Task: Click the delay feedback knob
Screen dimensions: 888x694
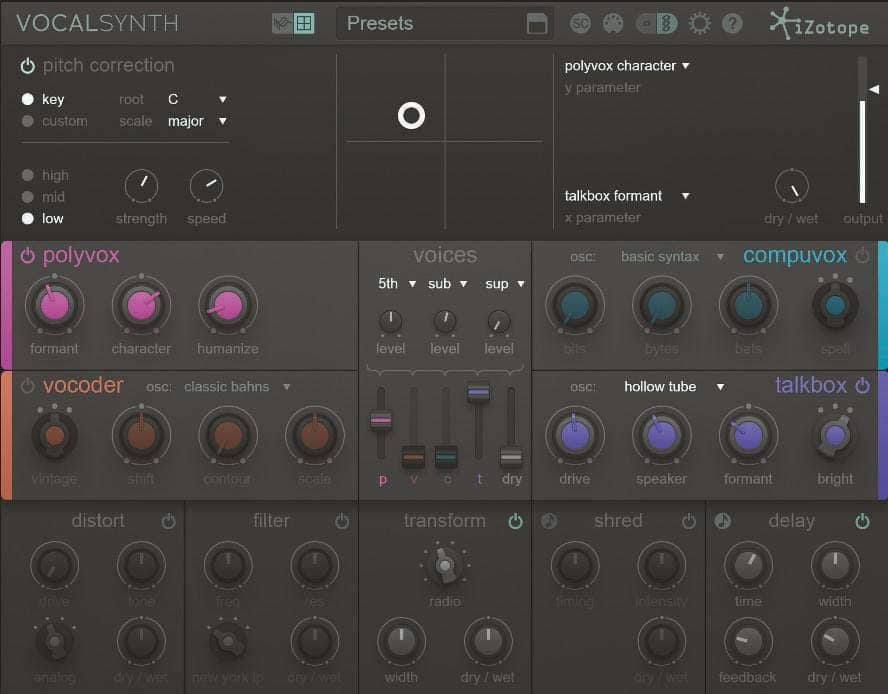Action: pyautogui.click(x=748, y=642)
